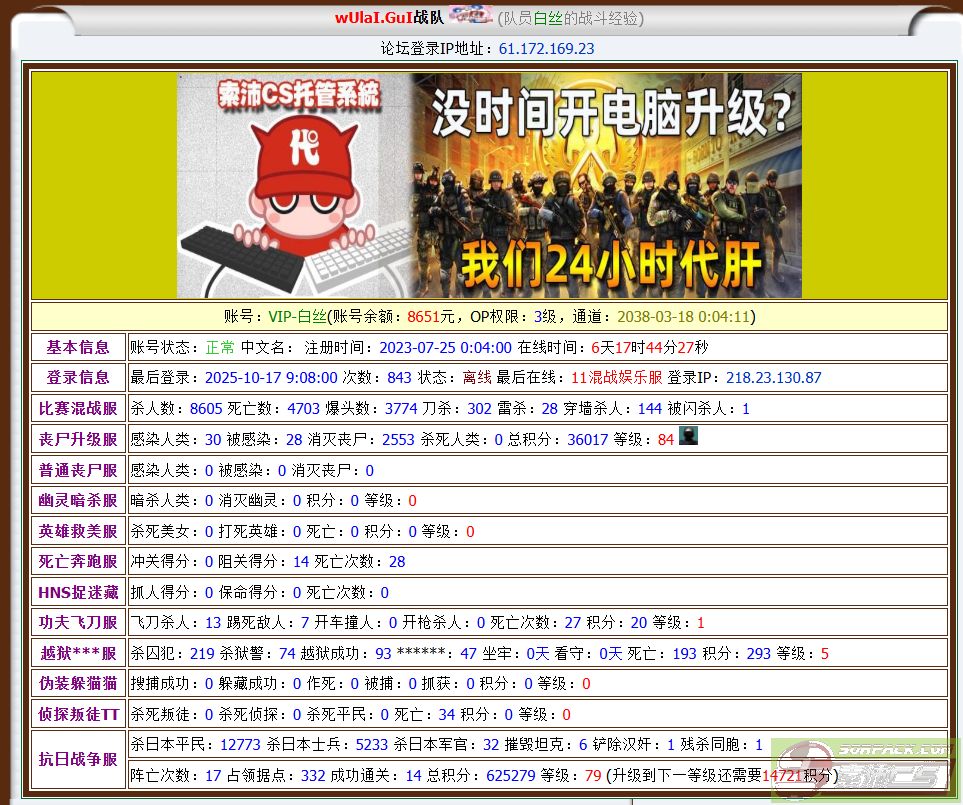Select the 登录信息 category label
Viewport: 963px width, 805px height.
[x=78, y=377]
